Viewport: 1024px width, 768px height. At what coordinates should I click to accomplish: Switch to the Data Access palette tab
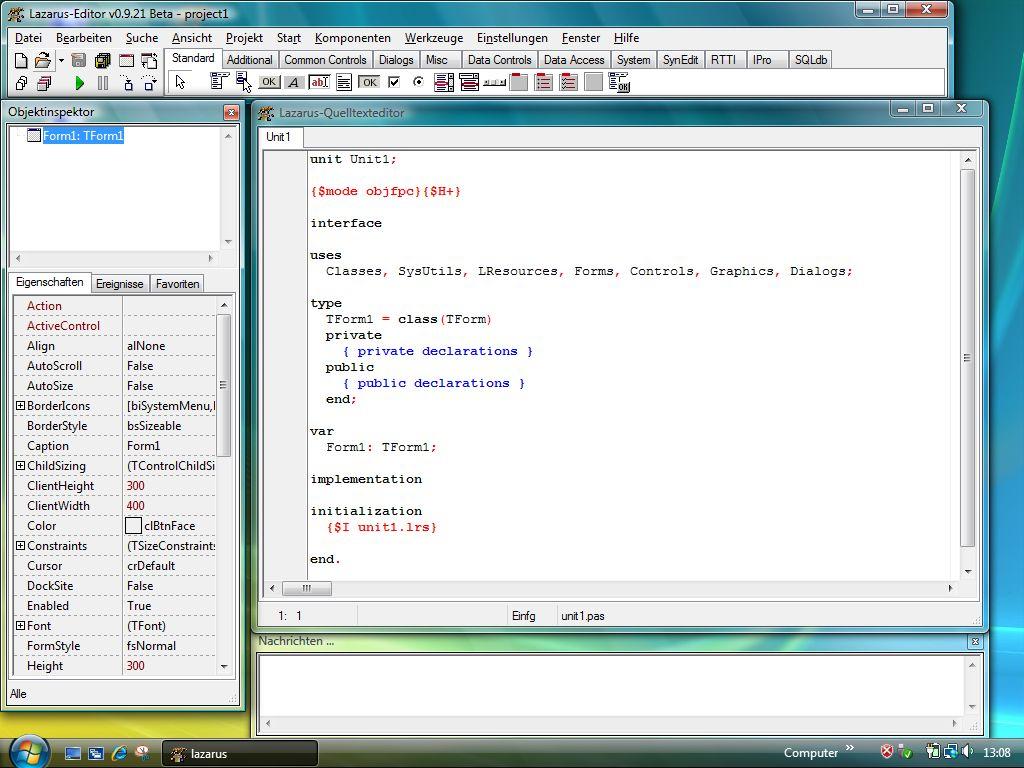(574, 59)
